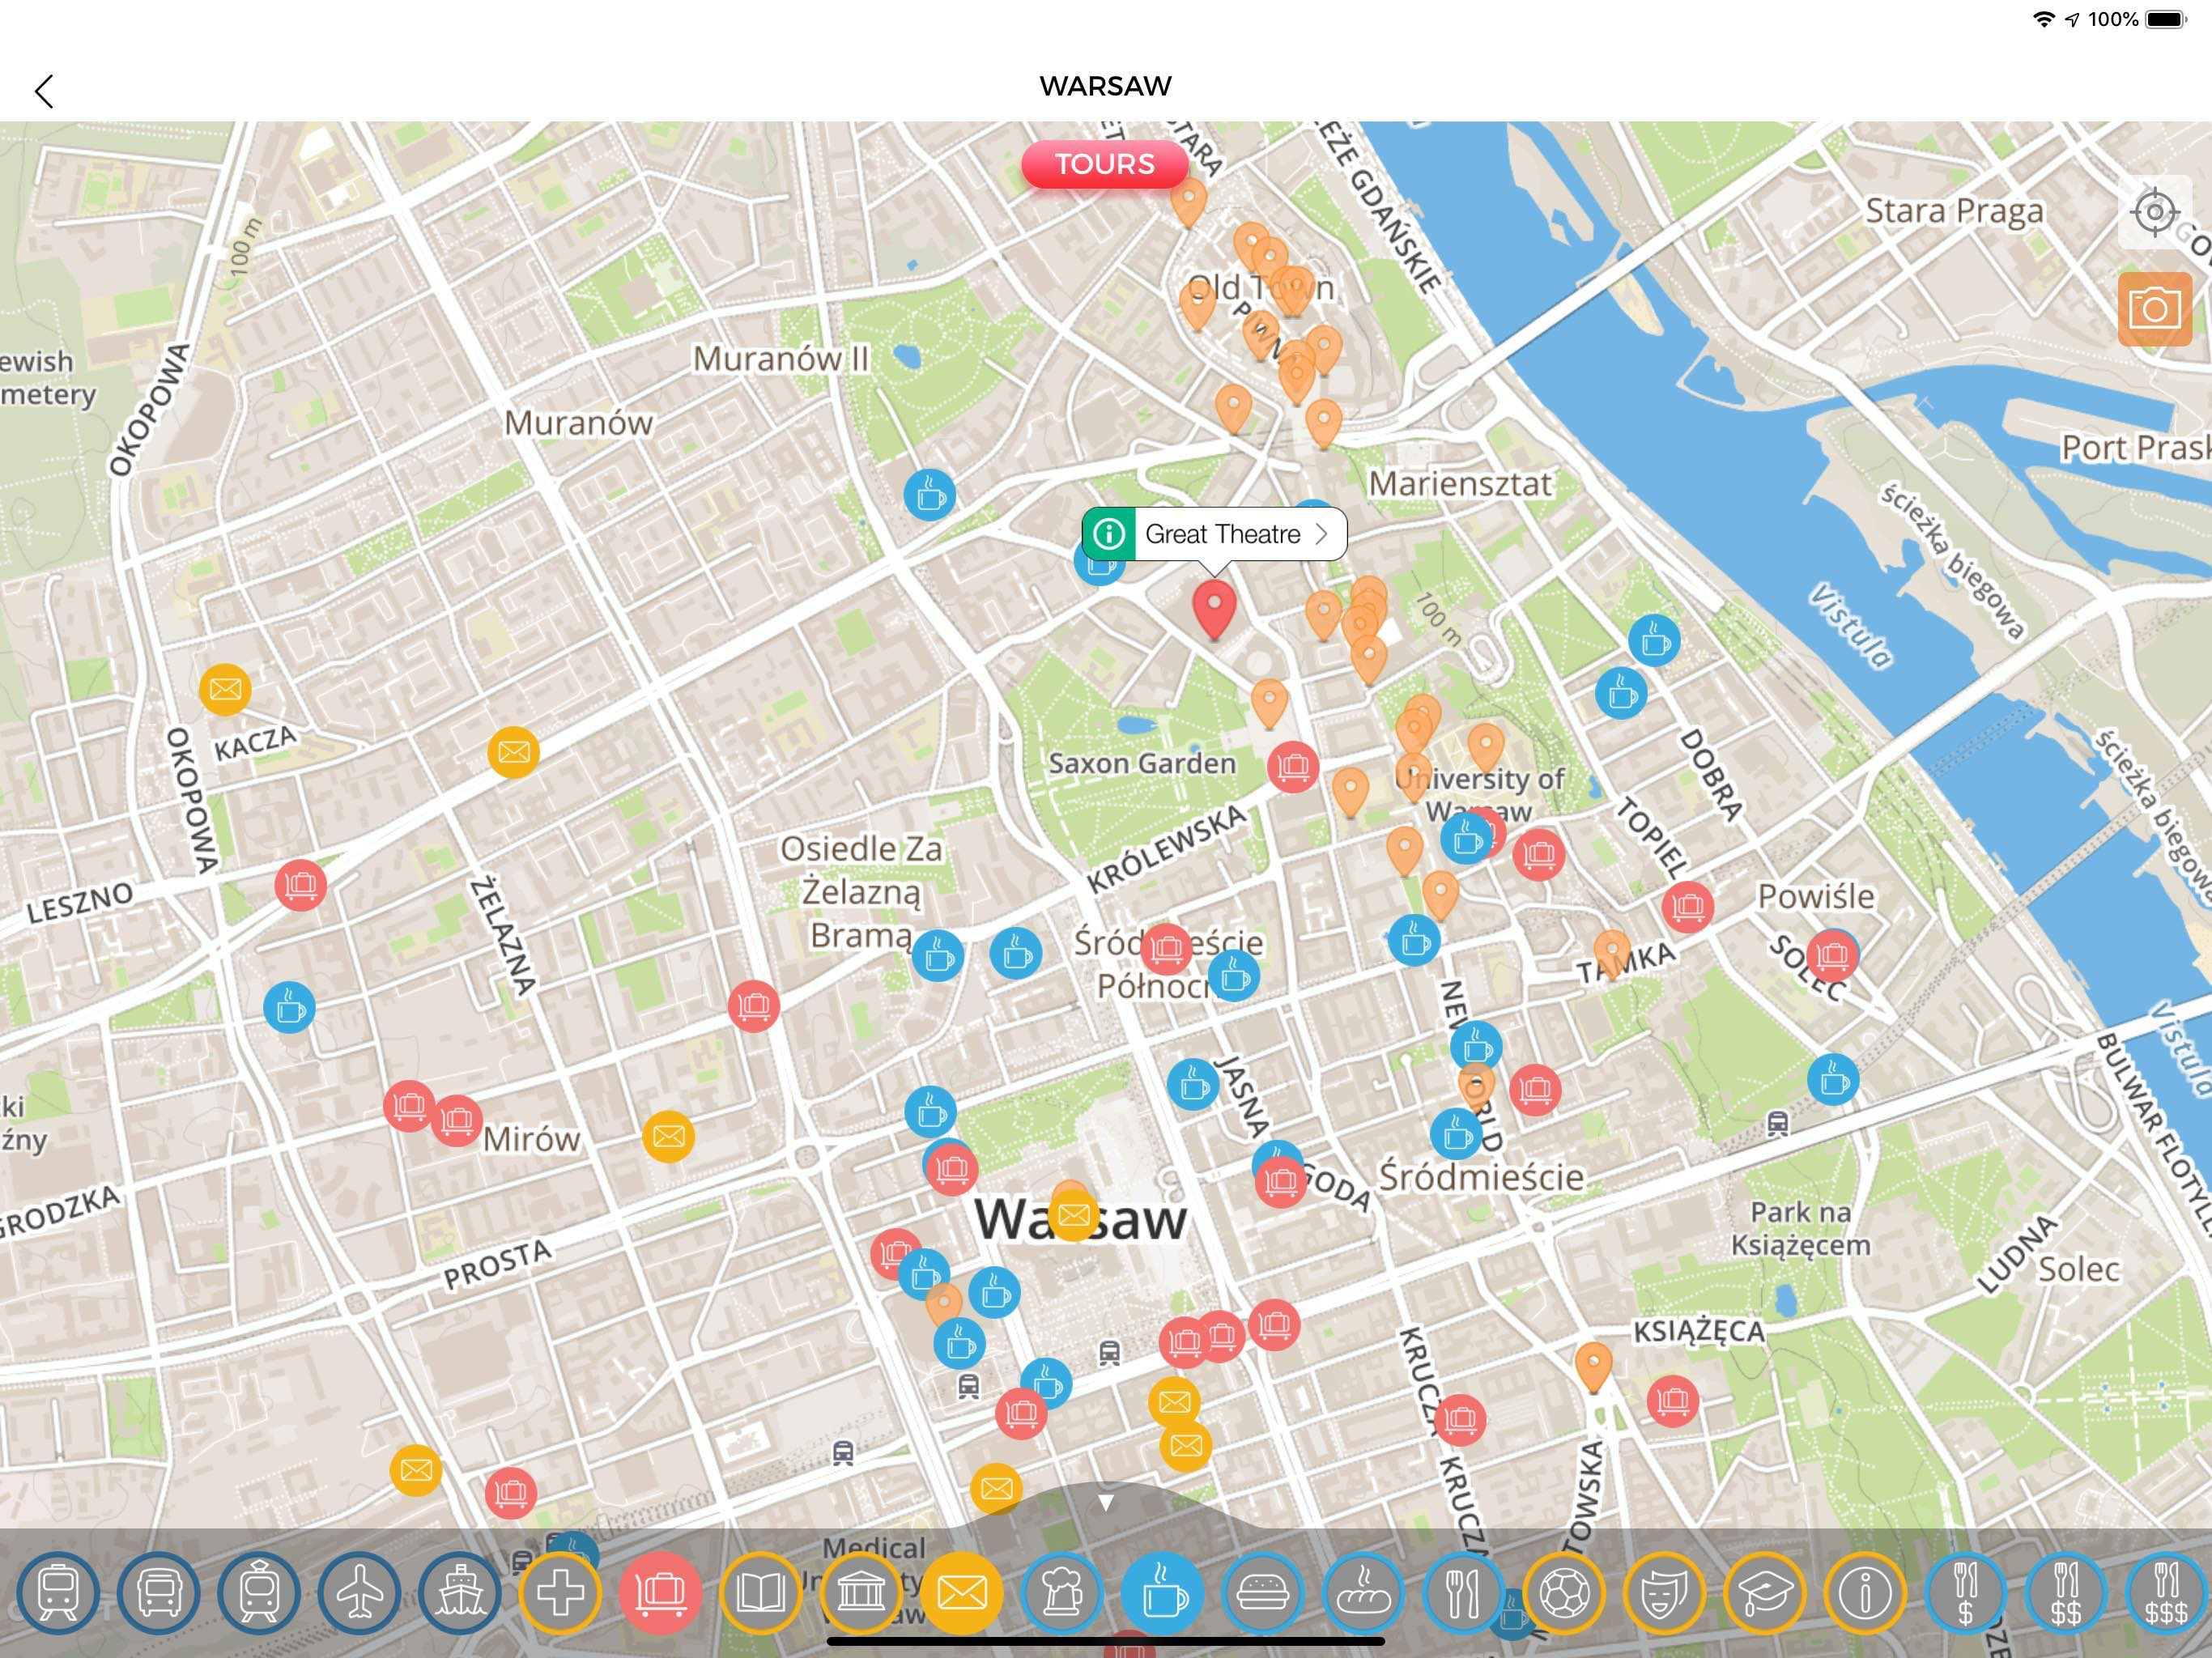Select luggage marker right of Saxon Garden label
This screenshot has height=1658, width=2212.
pos(1293,766)
